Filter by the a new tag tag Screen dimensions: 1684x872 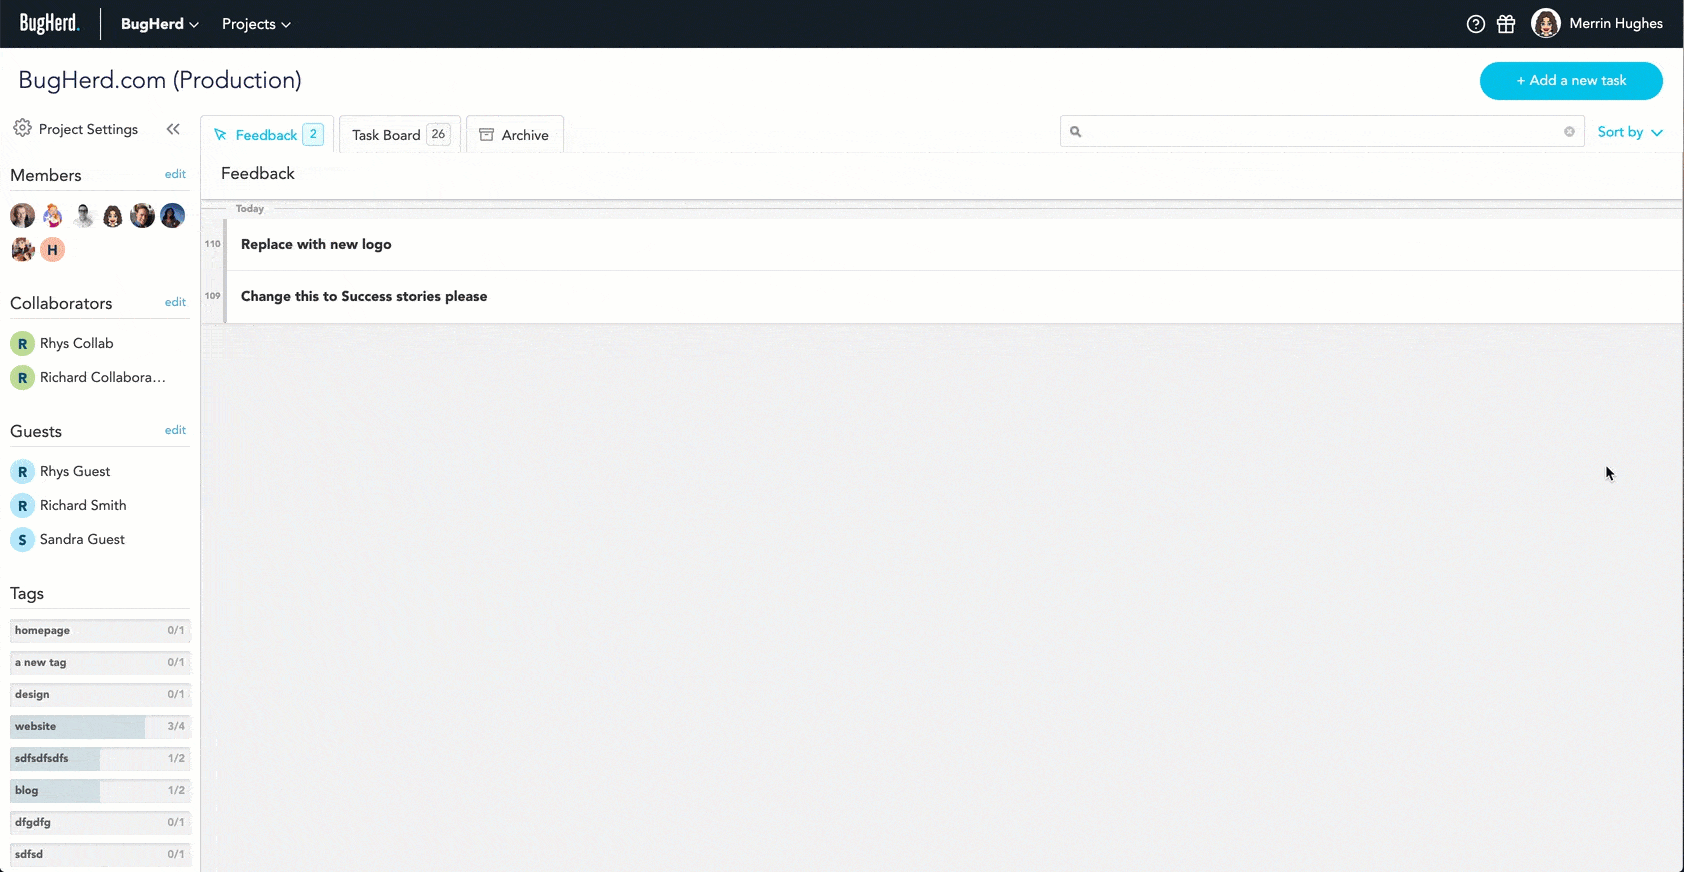coord(100,663)
